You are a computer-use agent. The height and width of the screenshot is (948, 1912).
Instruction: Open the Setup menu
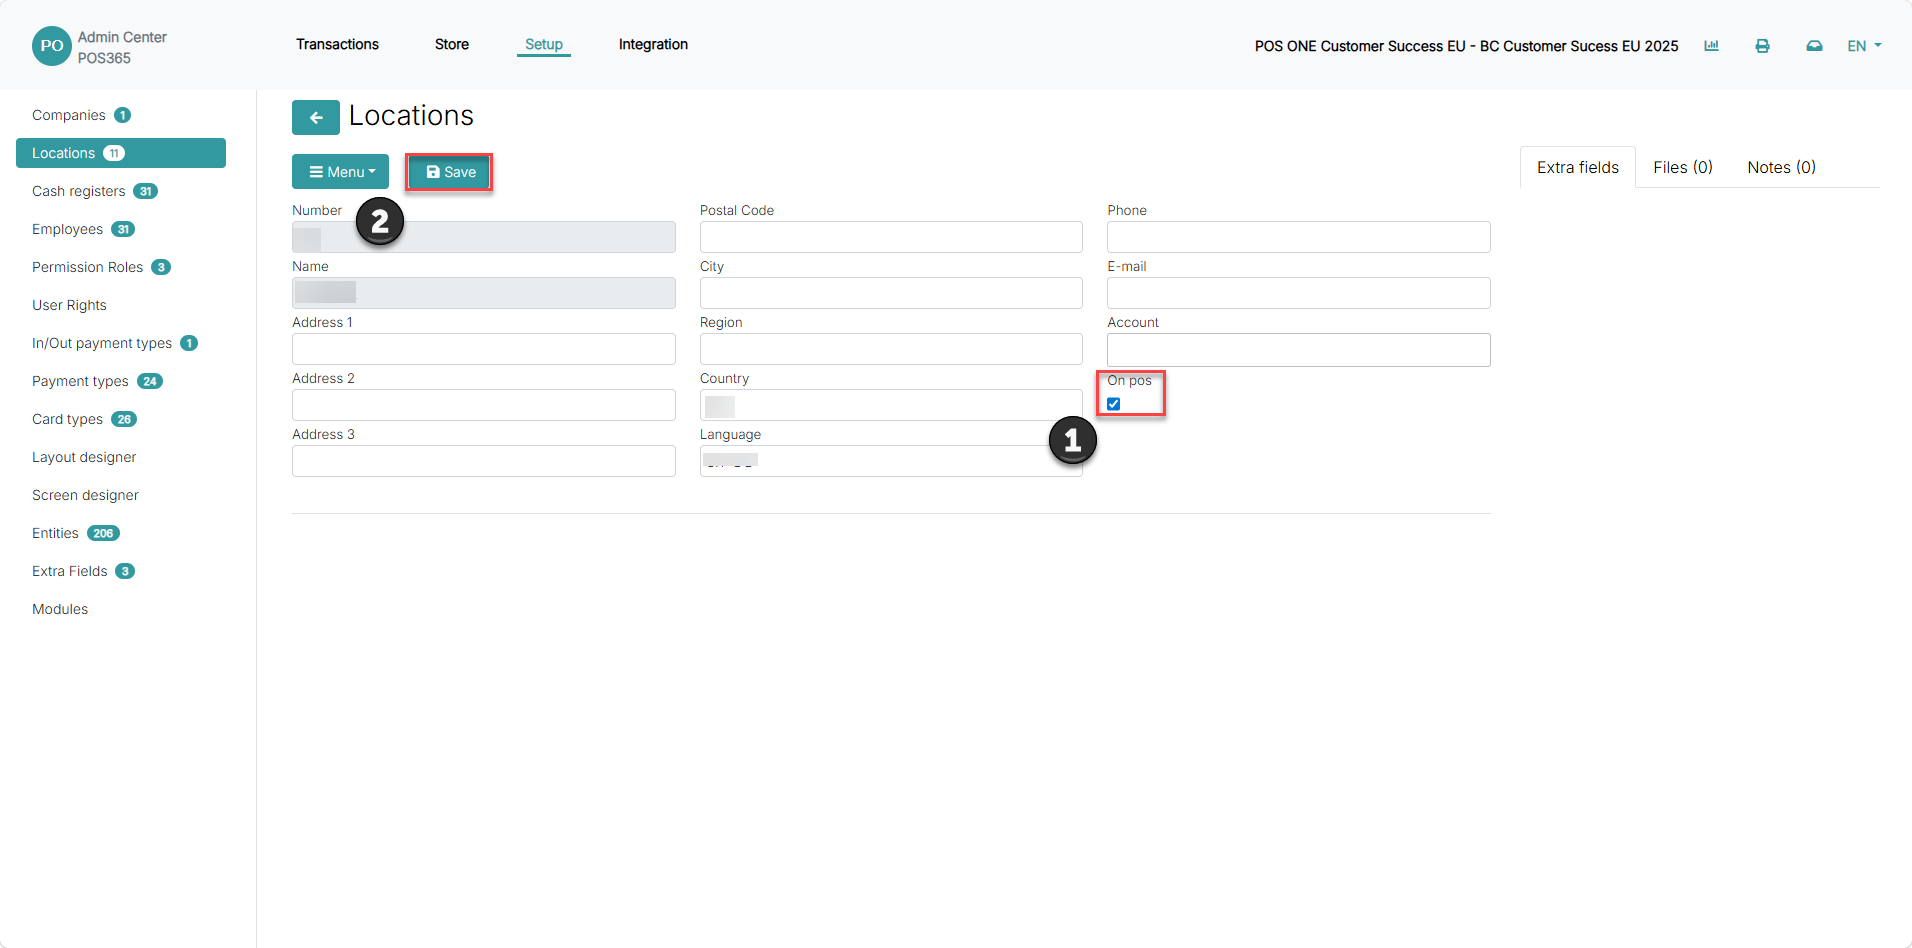coord(544,44)
